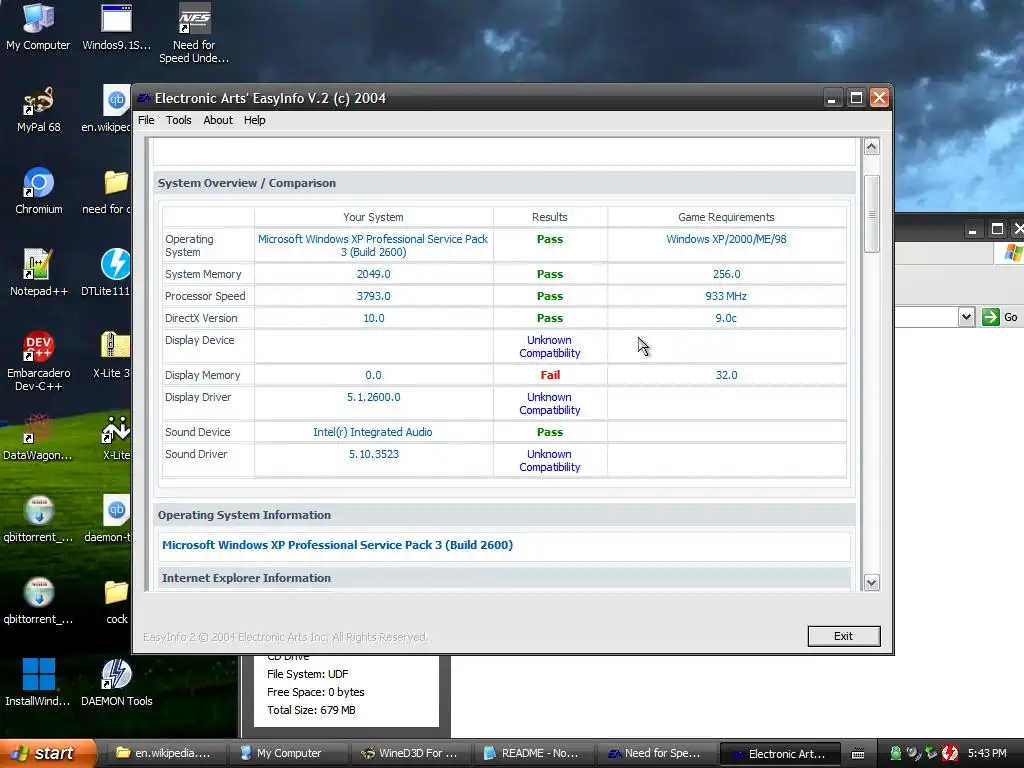Switch to My Computer taskbar item
1024x768 pixels.
click(x=287, y=753)
